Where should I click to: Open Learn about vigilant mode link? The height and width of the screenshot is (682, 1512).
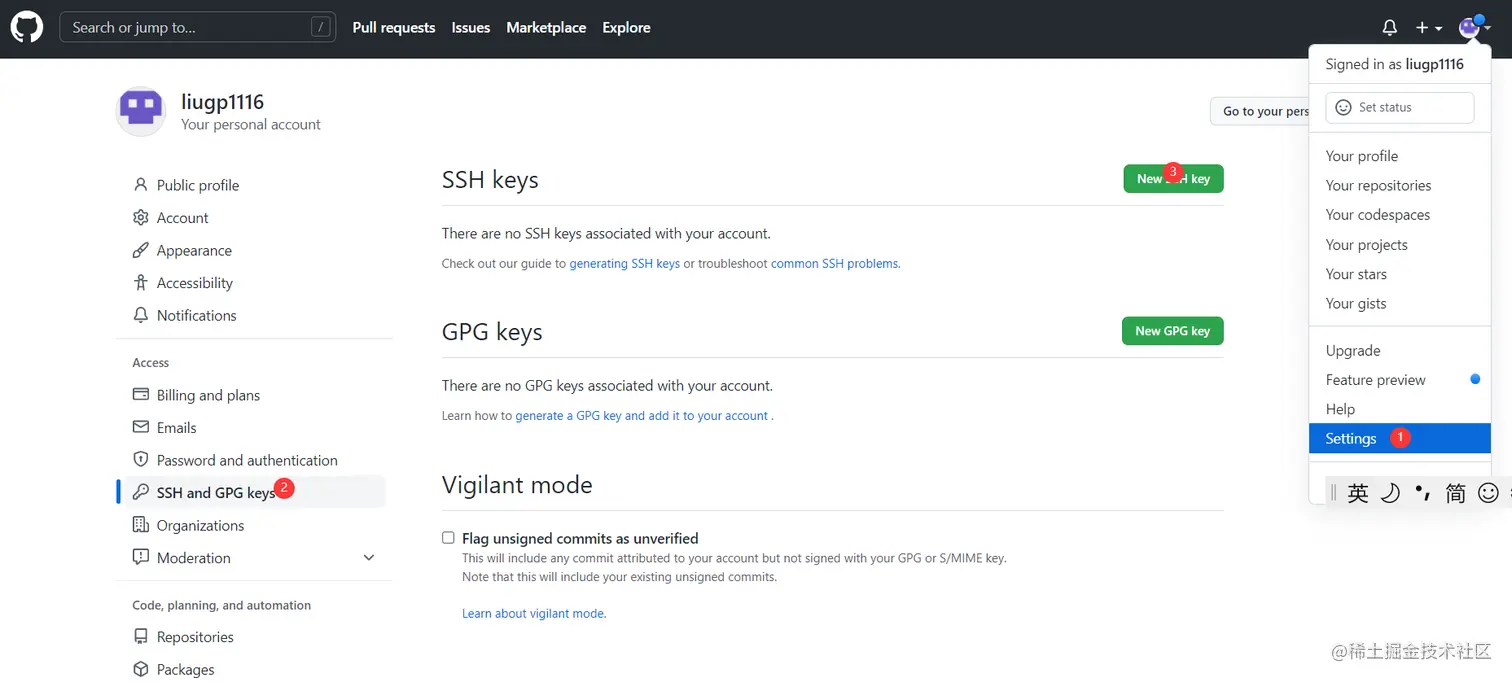click(534, 614)
